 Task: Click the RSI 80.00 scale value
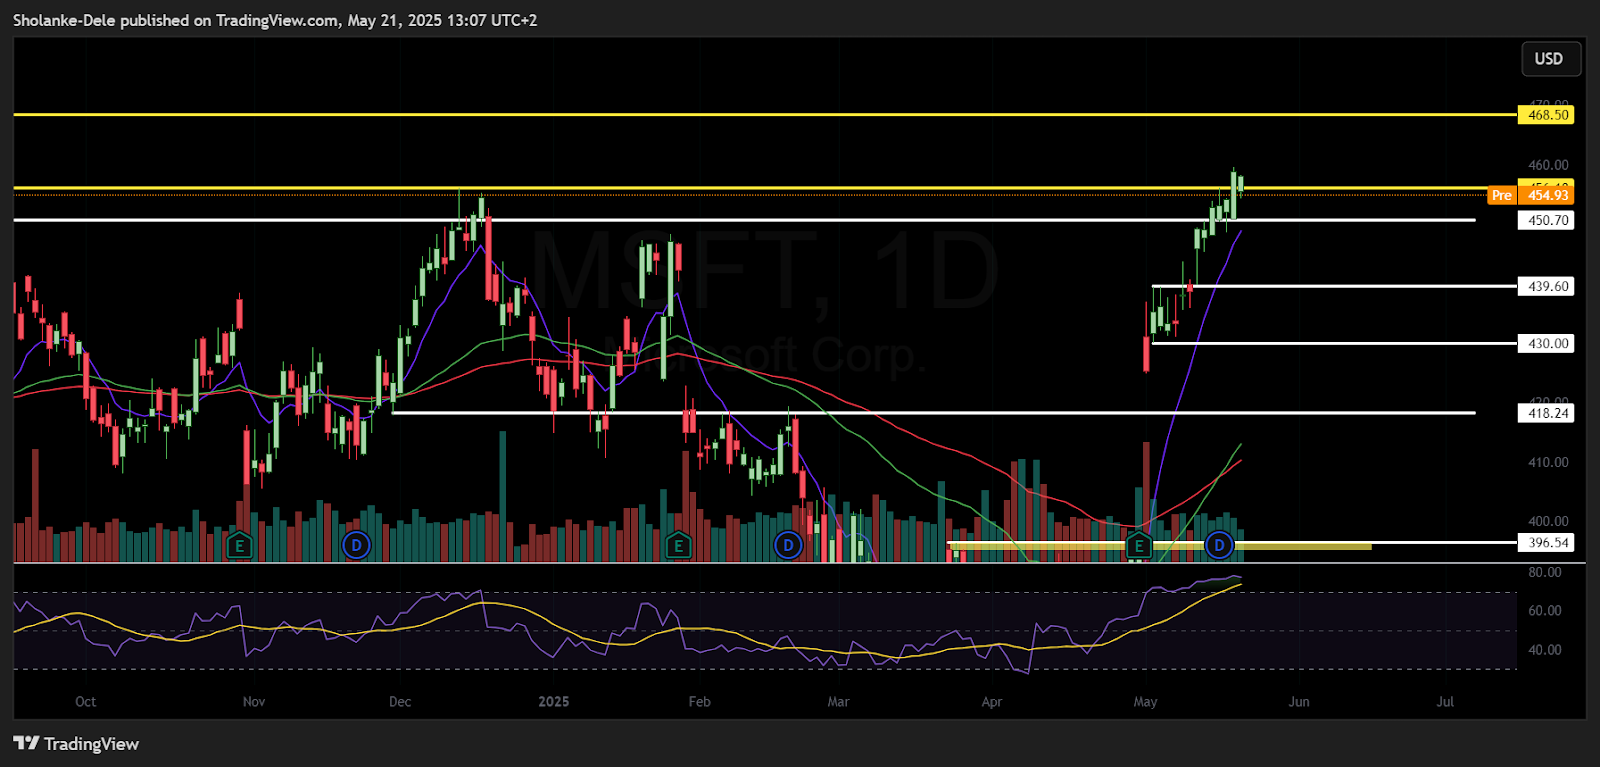[x=1545, y=572]
